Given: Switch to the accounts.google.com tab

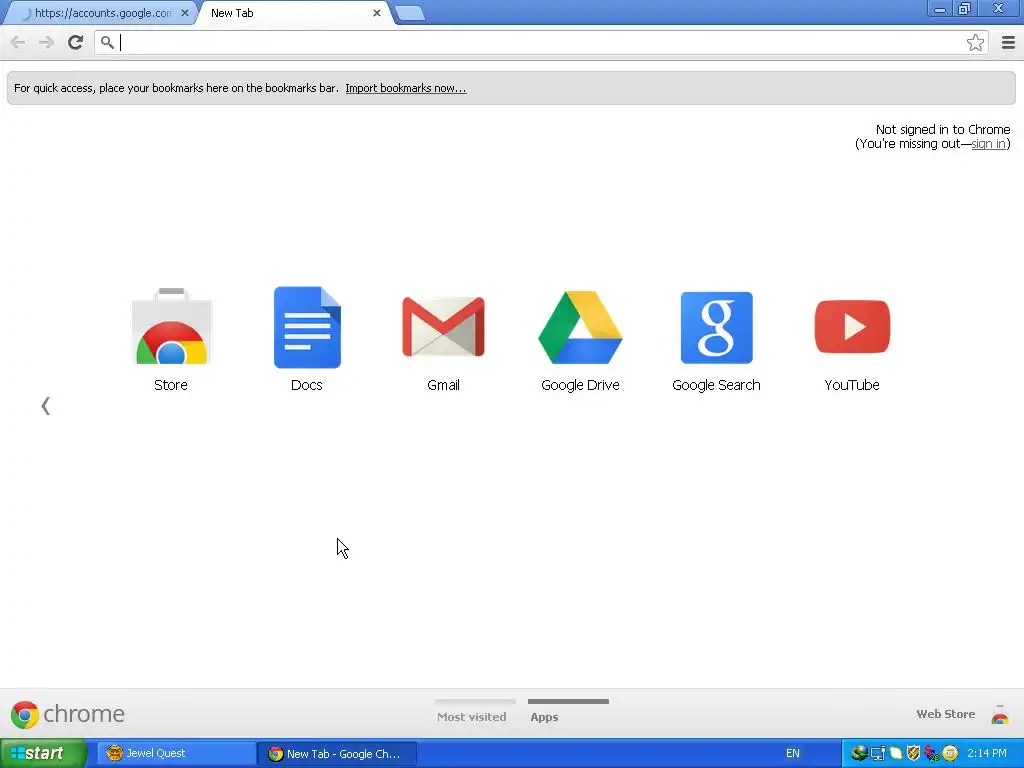Looking at the screenshot, I should pos(101,13).
